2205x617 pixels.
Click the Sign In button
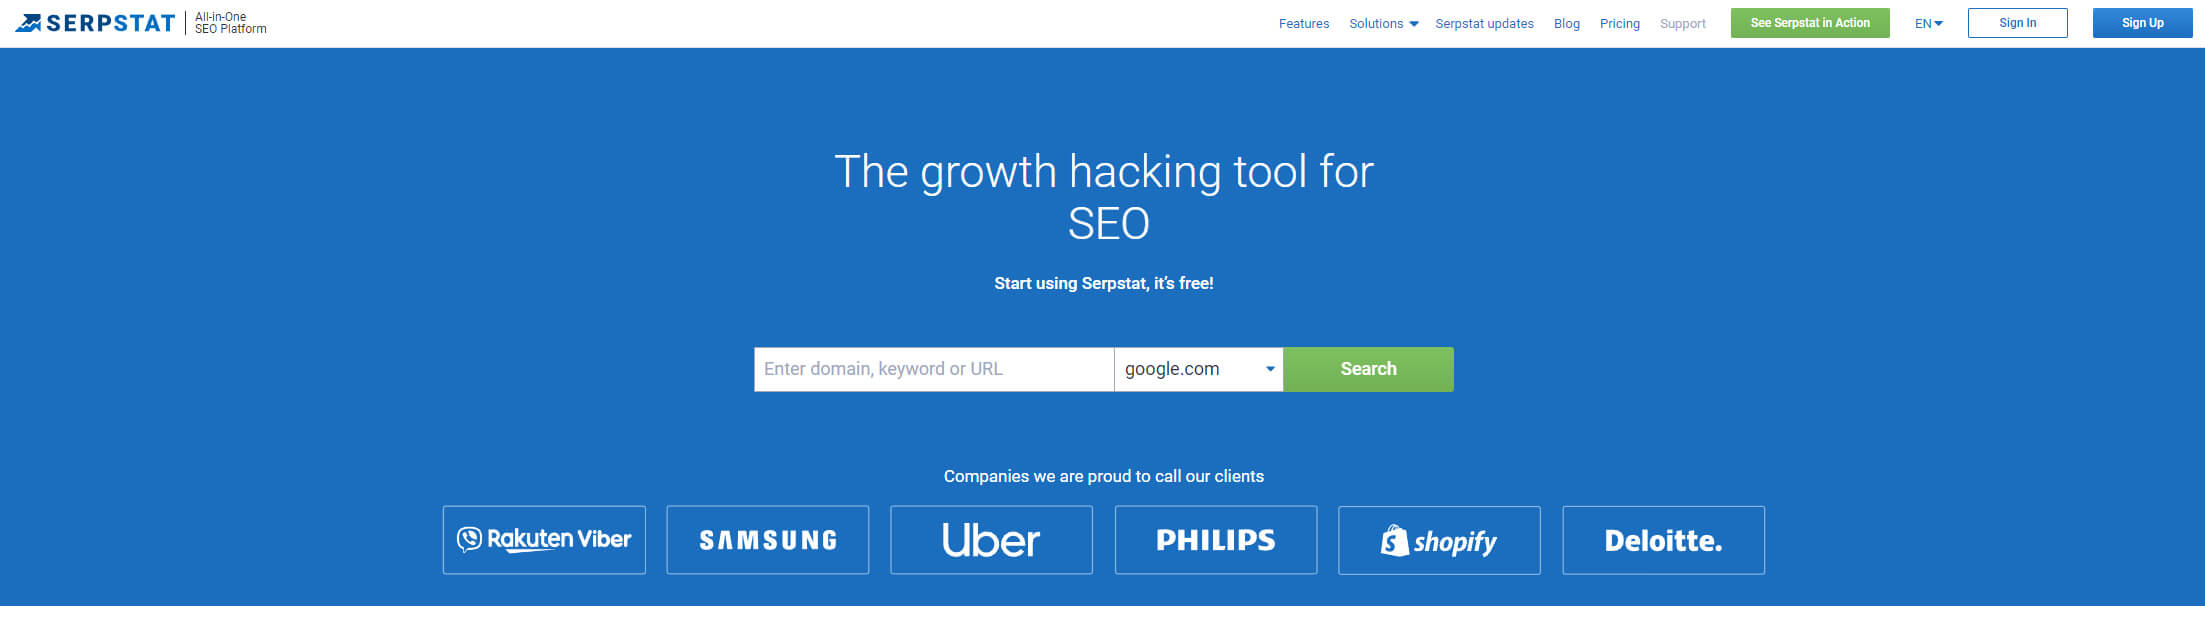pyautogui.click(x=2017, y=23)
